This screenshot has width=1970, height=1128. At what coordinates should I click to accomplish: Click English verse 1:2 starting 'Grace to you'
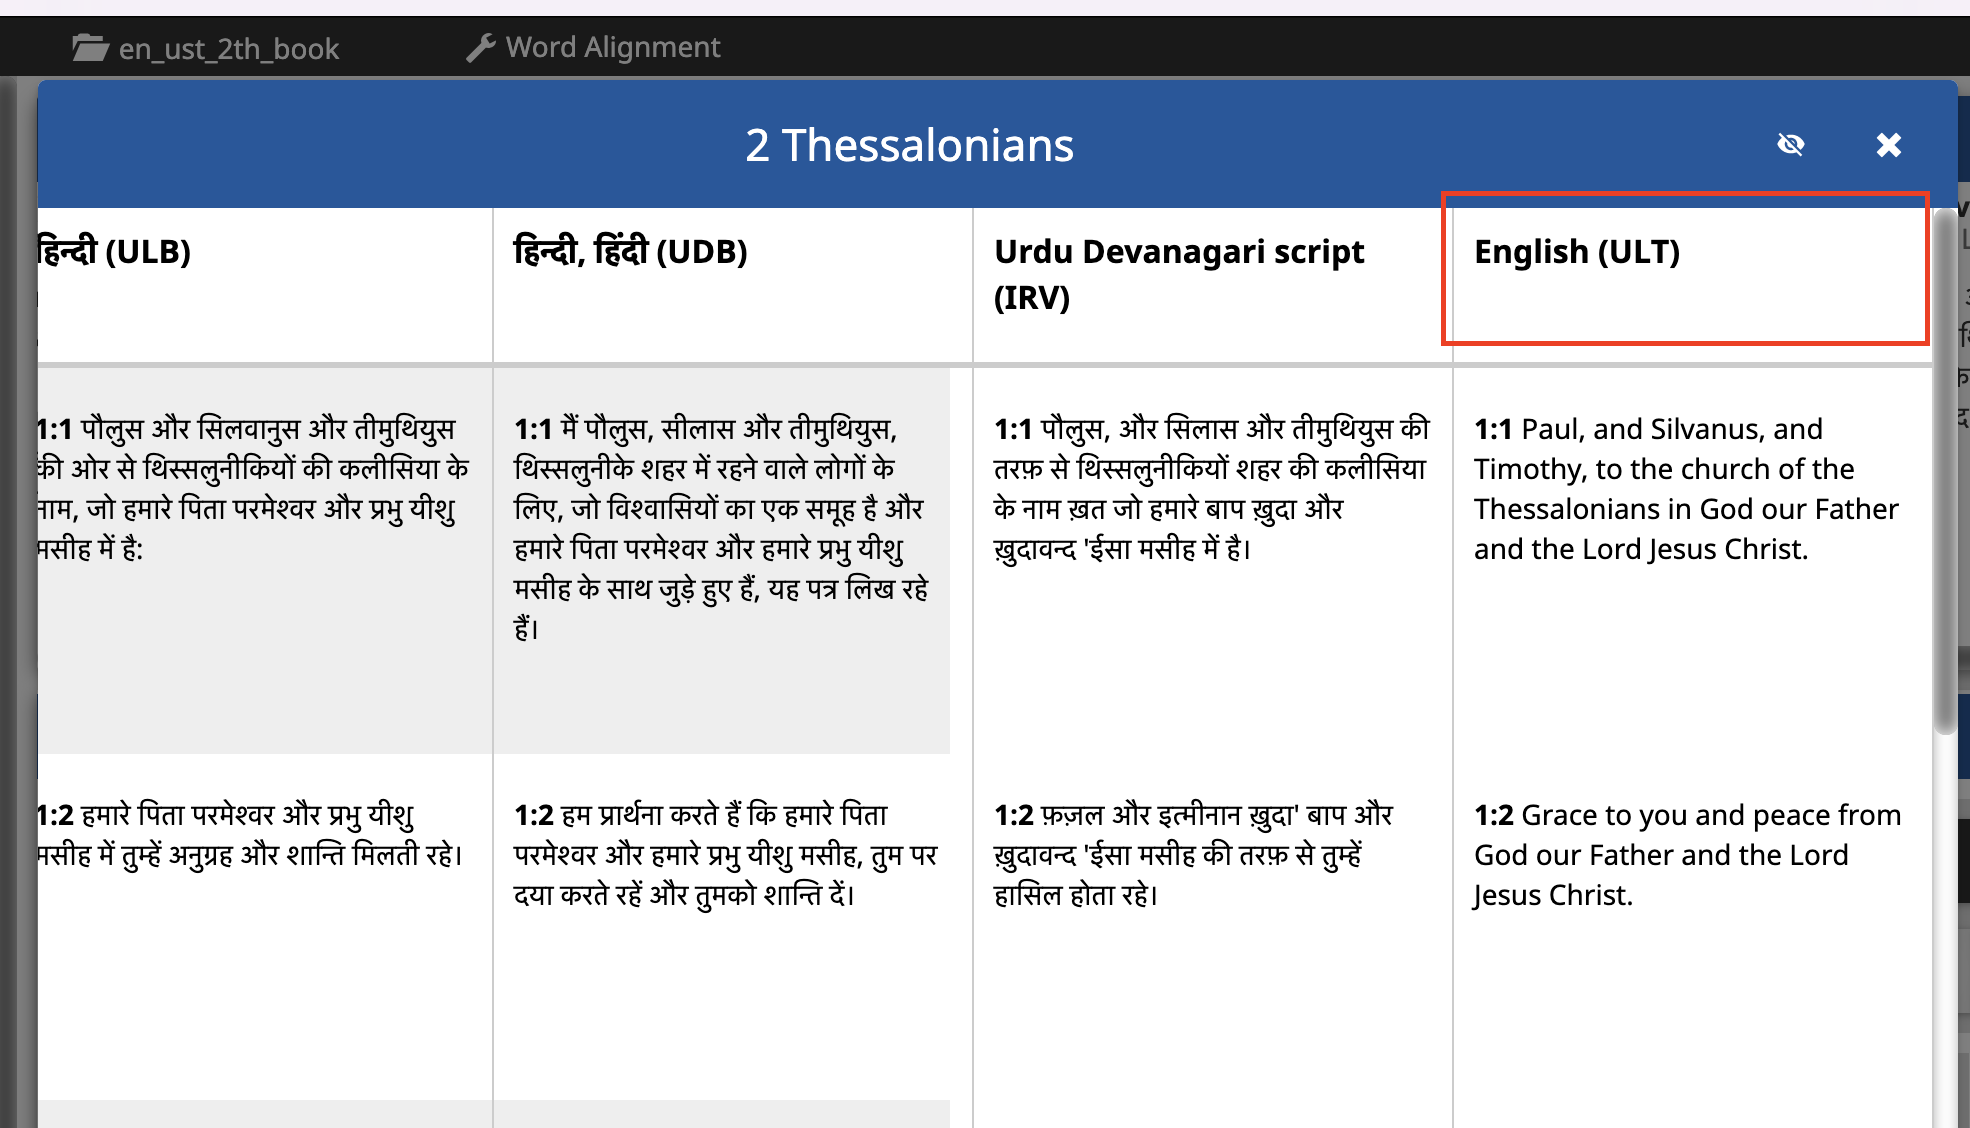pos(1687,854)
